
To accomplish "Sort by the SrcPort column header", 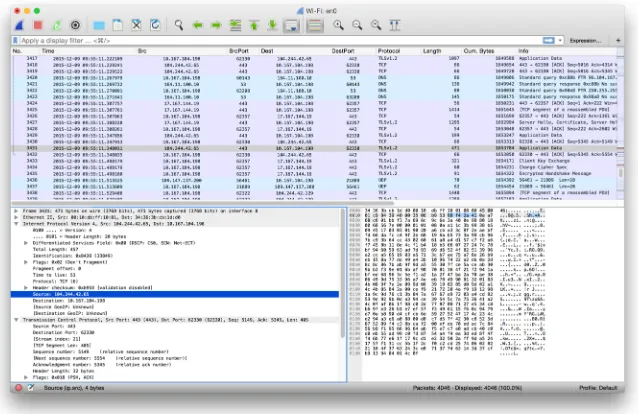I will pos(238,51).
